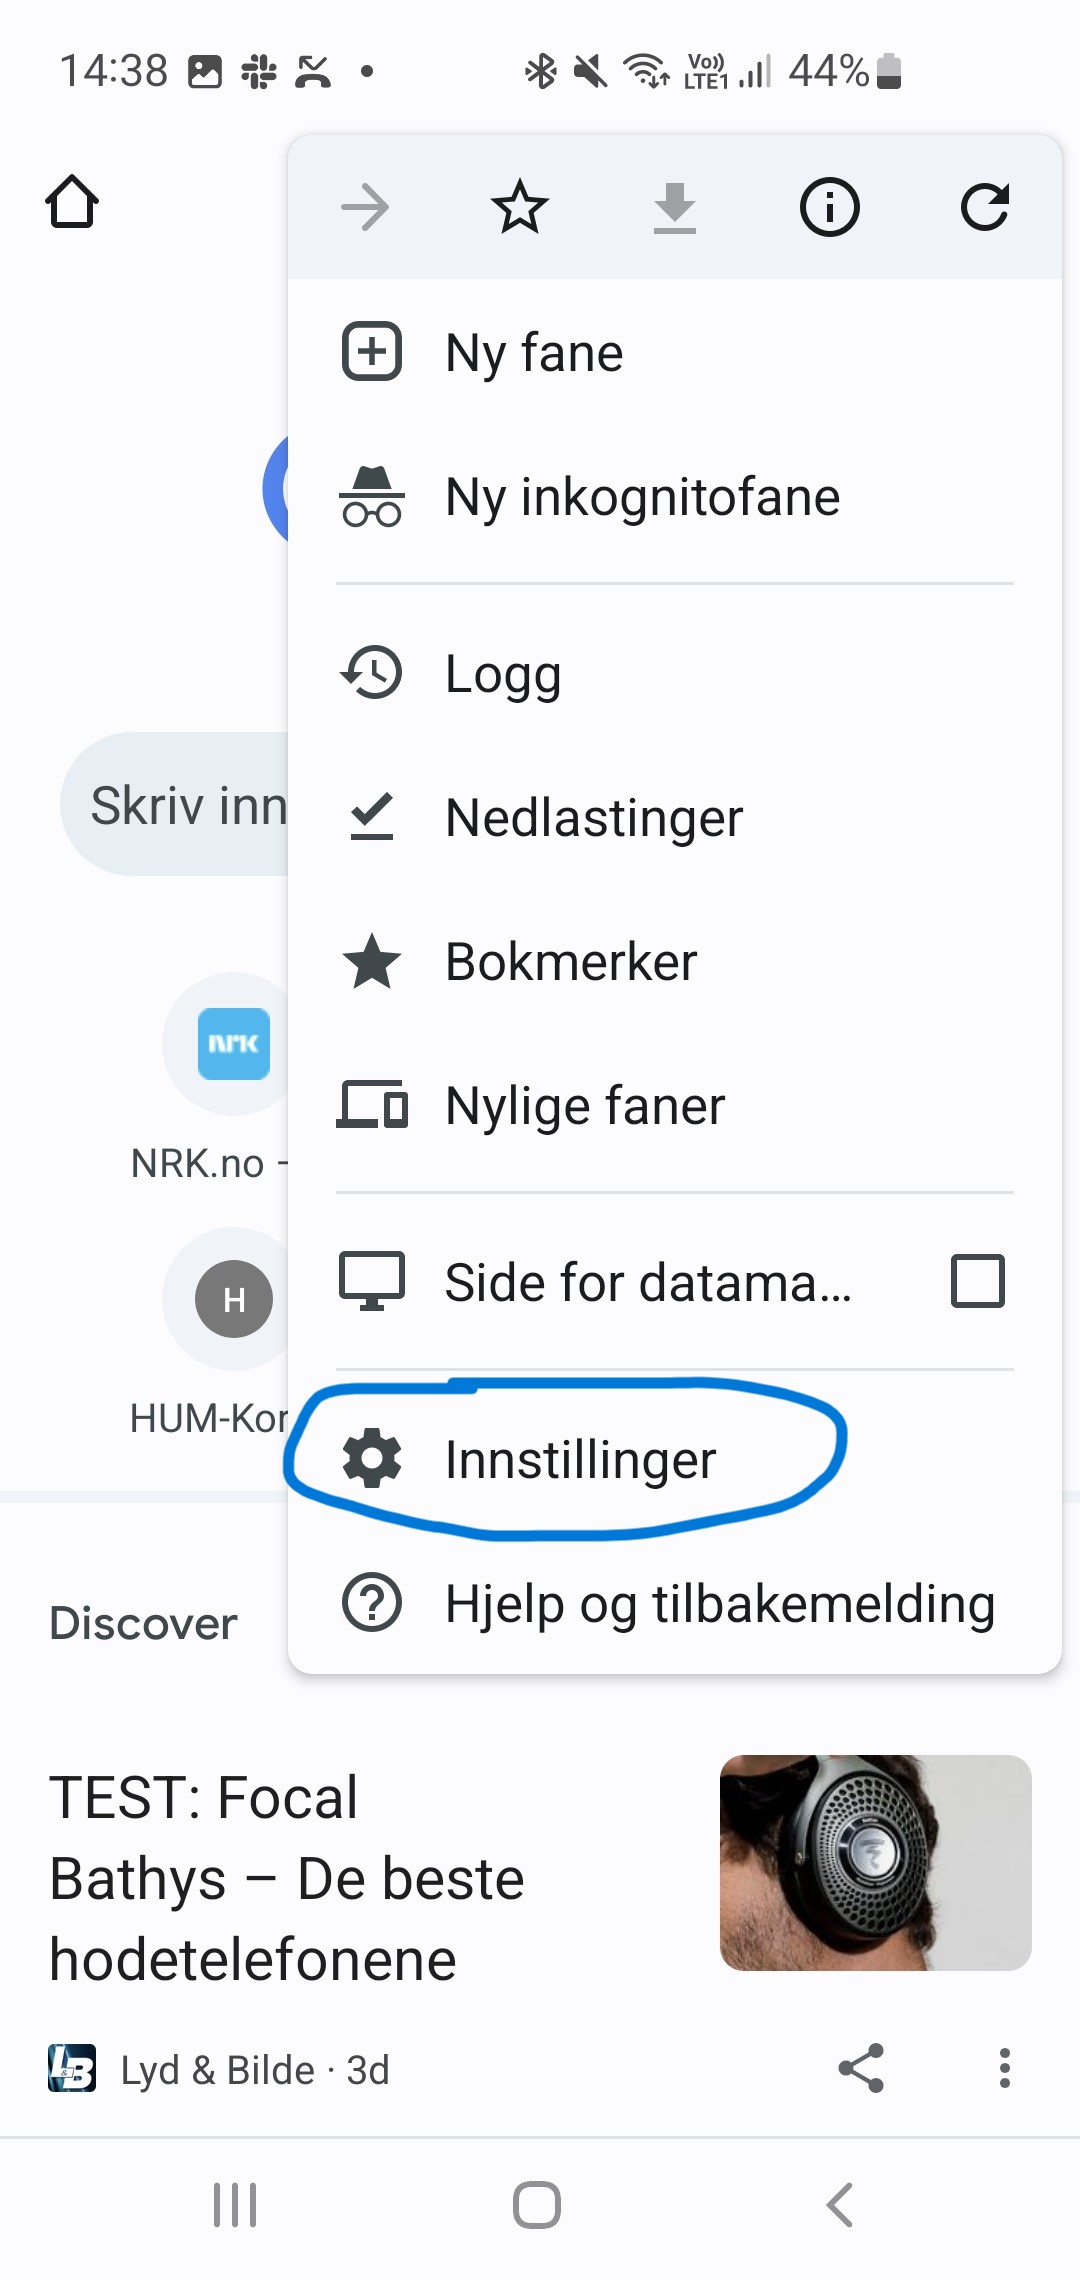Screen dimensions: 1080x2280
Task: Open Ny fane menu item
Action: tap(534, 353)
